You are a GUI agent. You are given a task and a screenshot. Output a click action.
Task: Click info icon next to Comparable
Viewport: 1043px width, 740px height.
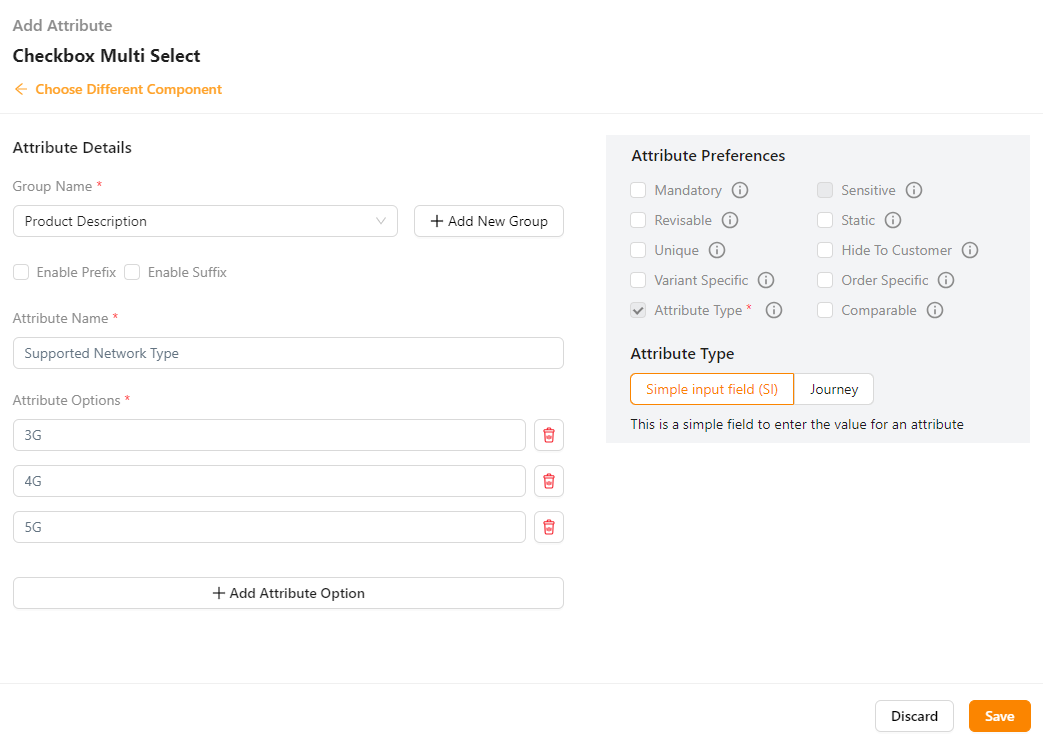pos(934,310)
